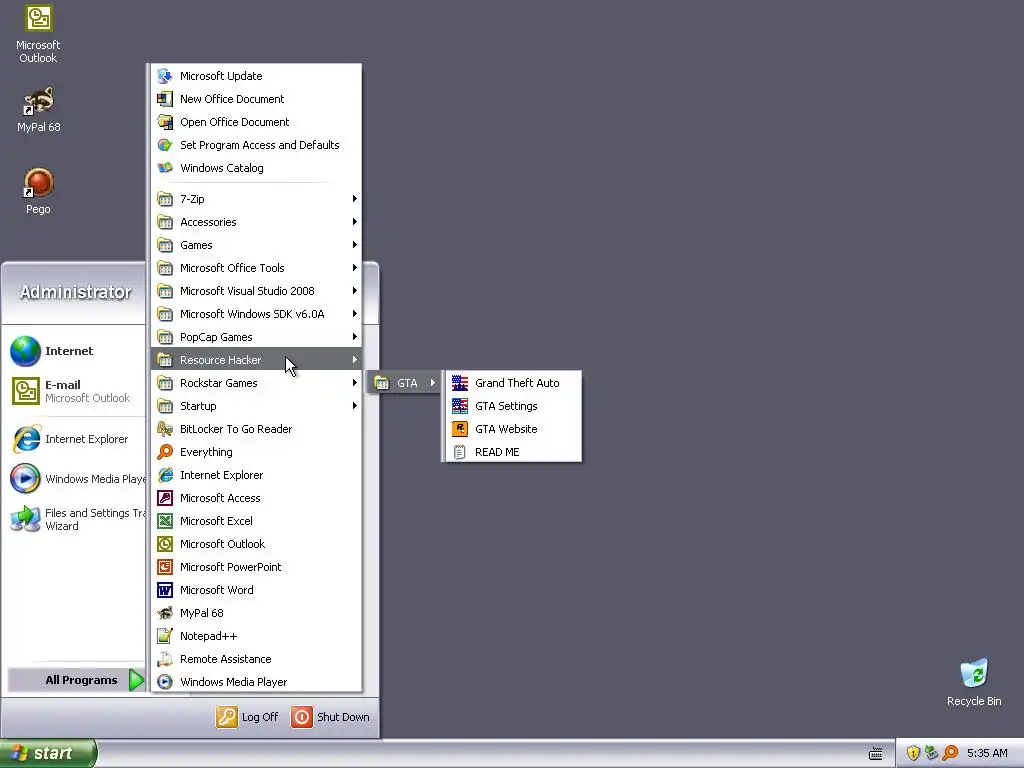This screenshot has width=1024, height=768.
Task: Select the Microsoft Outlook programs menu entry
Action: (256, 544)
